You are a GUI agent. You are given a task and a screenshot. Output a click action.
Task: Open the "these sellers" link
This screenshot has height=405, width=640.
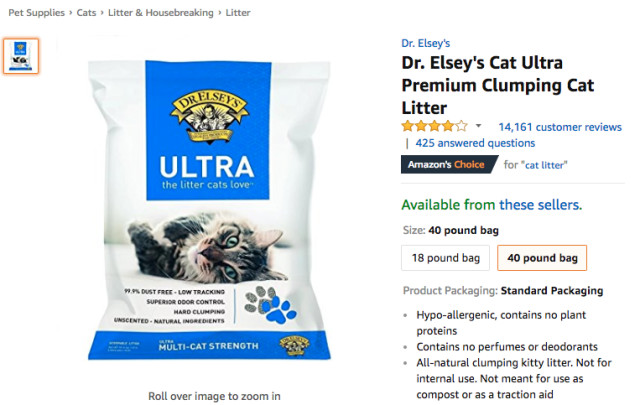(x=540, y=205)
